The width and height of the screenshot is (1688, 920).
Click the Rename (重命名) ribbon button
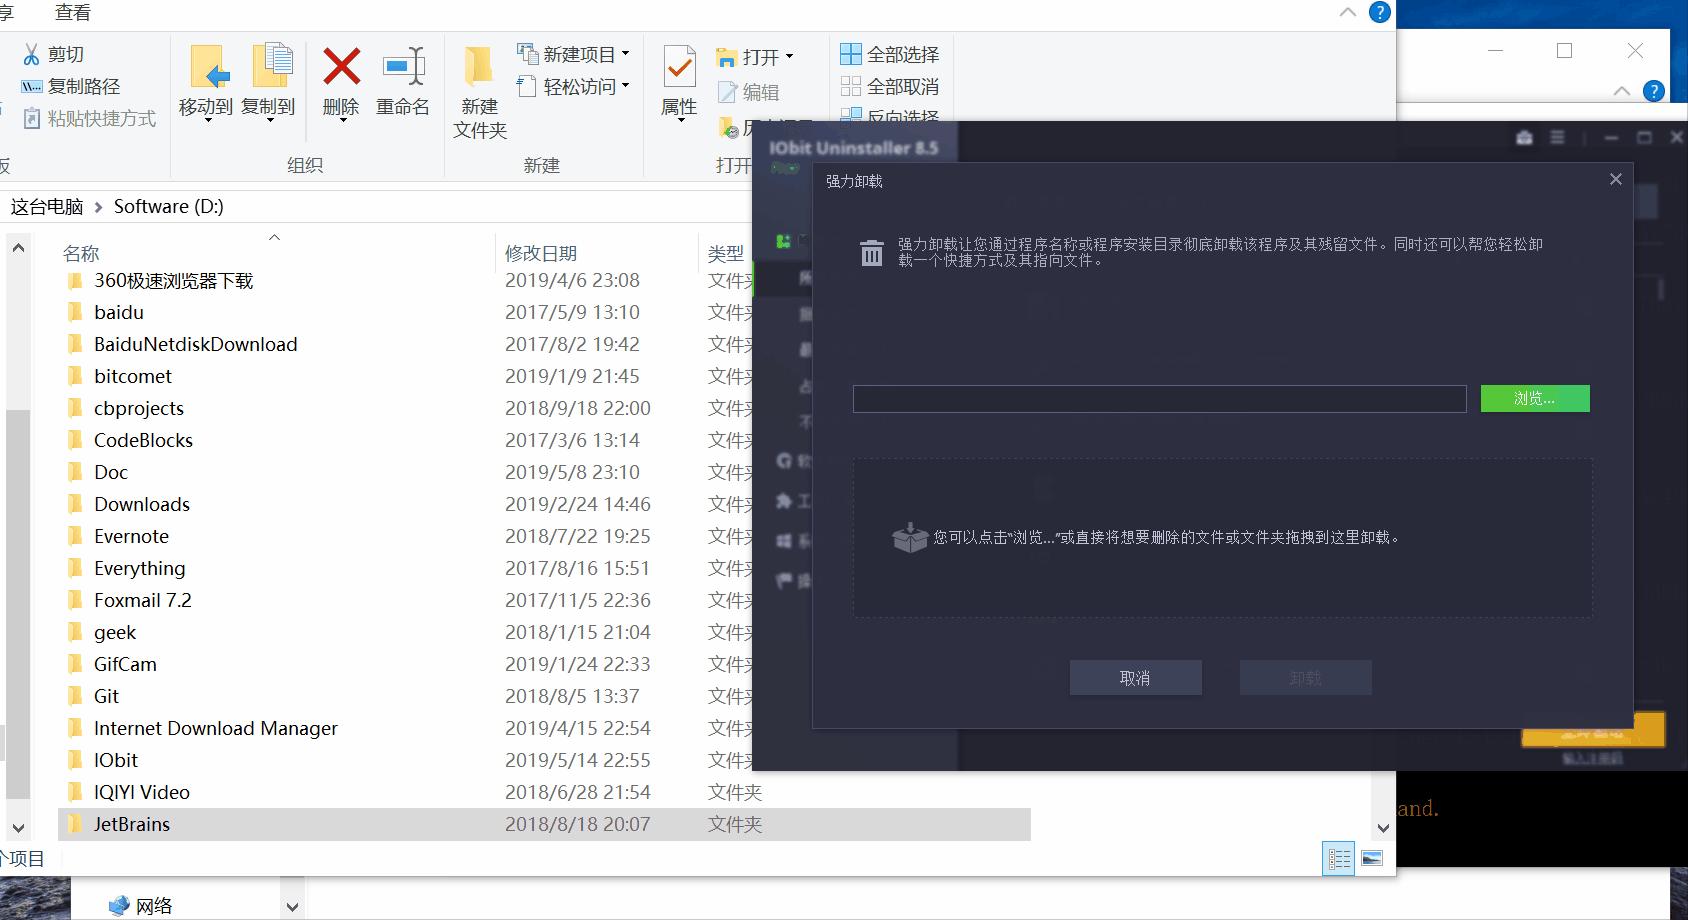pyautogui.click(x=403, y=82)
